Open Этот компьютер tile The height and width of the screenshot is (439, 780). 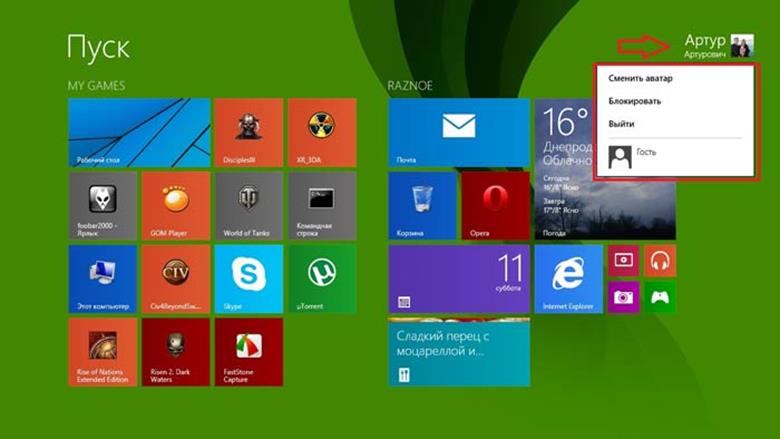(102, 279)
